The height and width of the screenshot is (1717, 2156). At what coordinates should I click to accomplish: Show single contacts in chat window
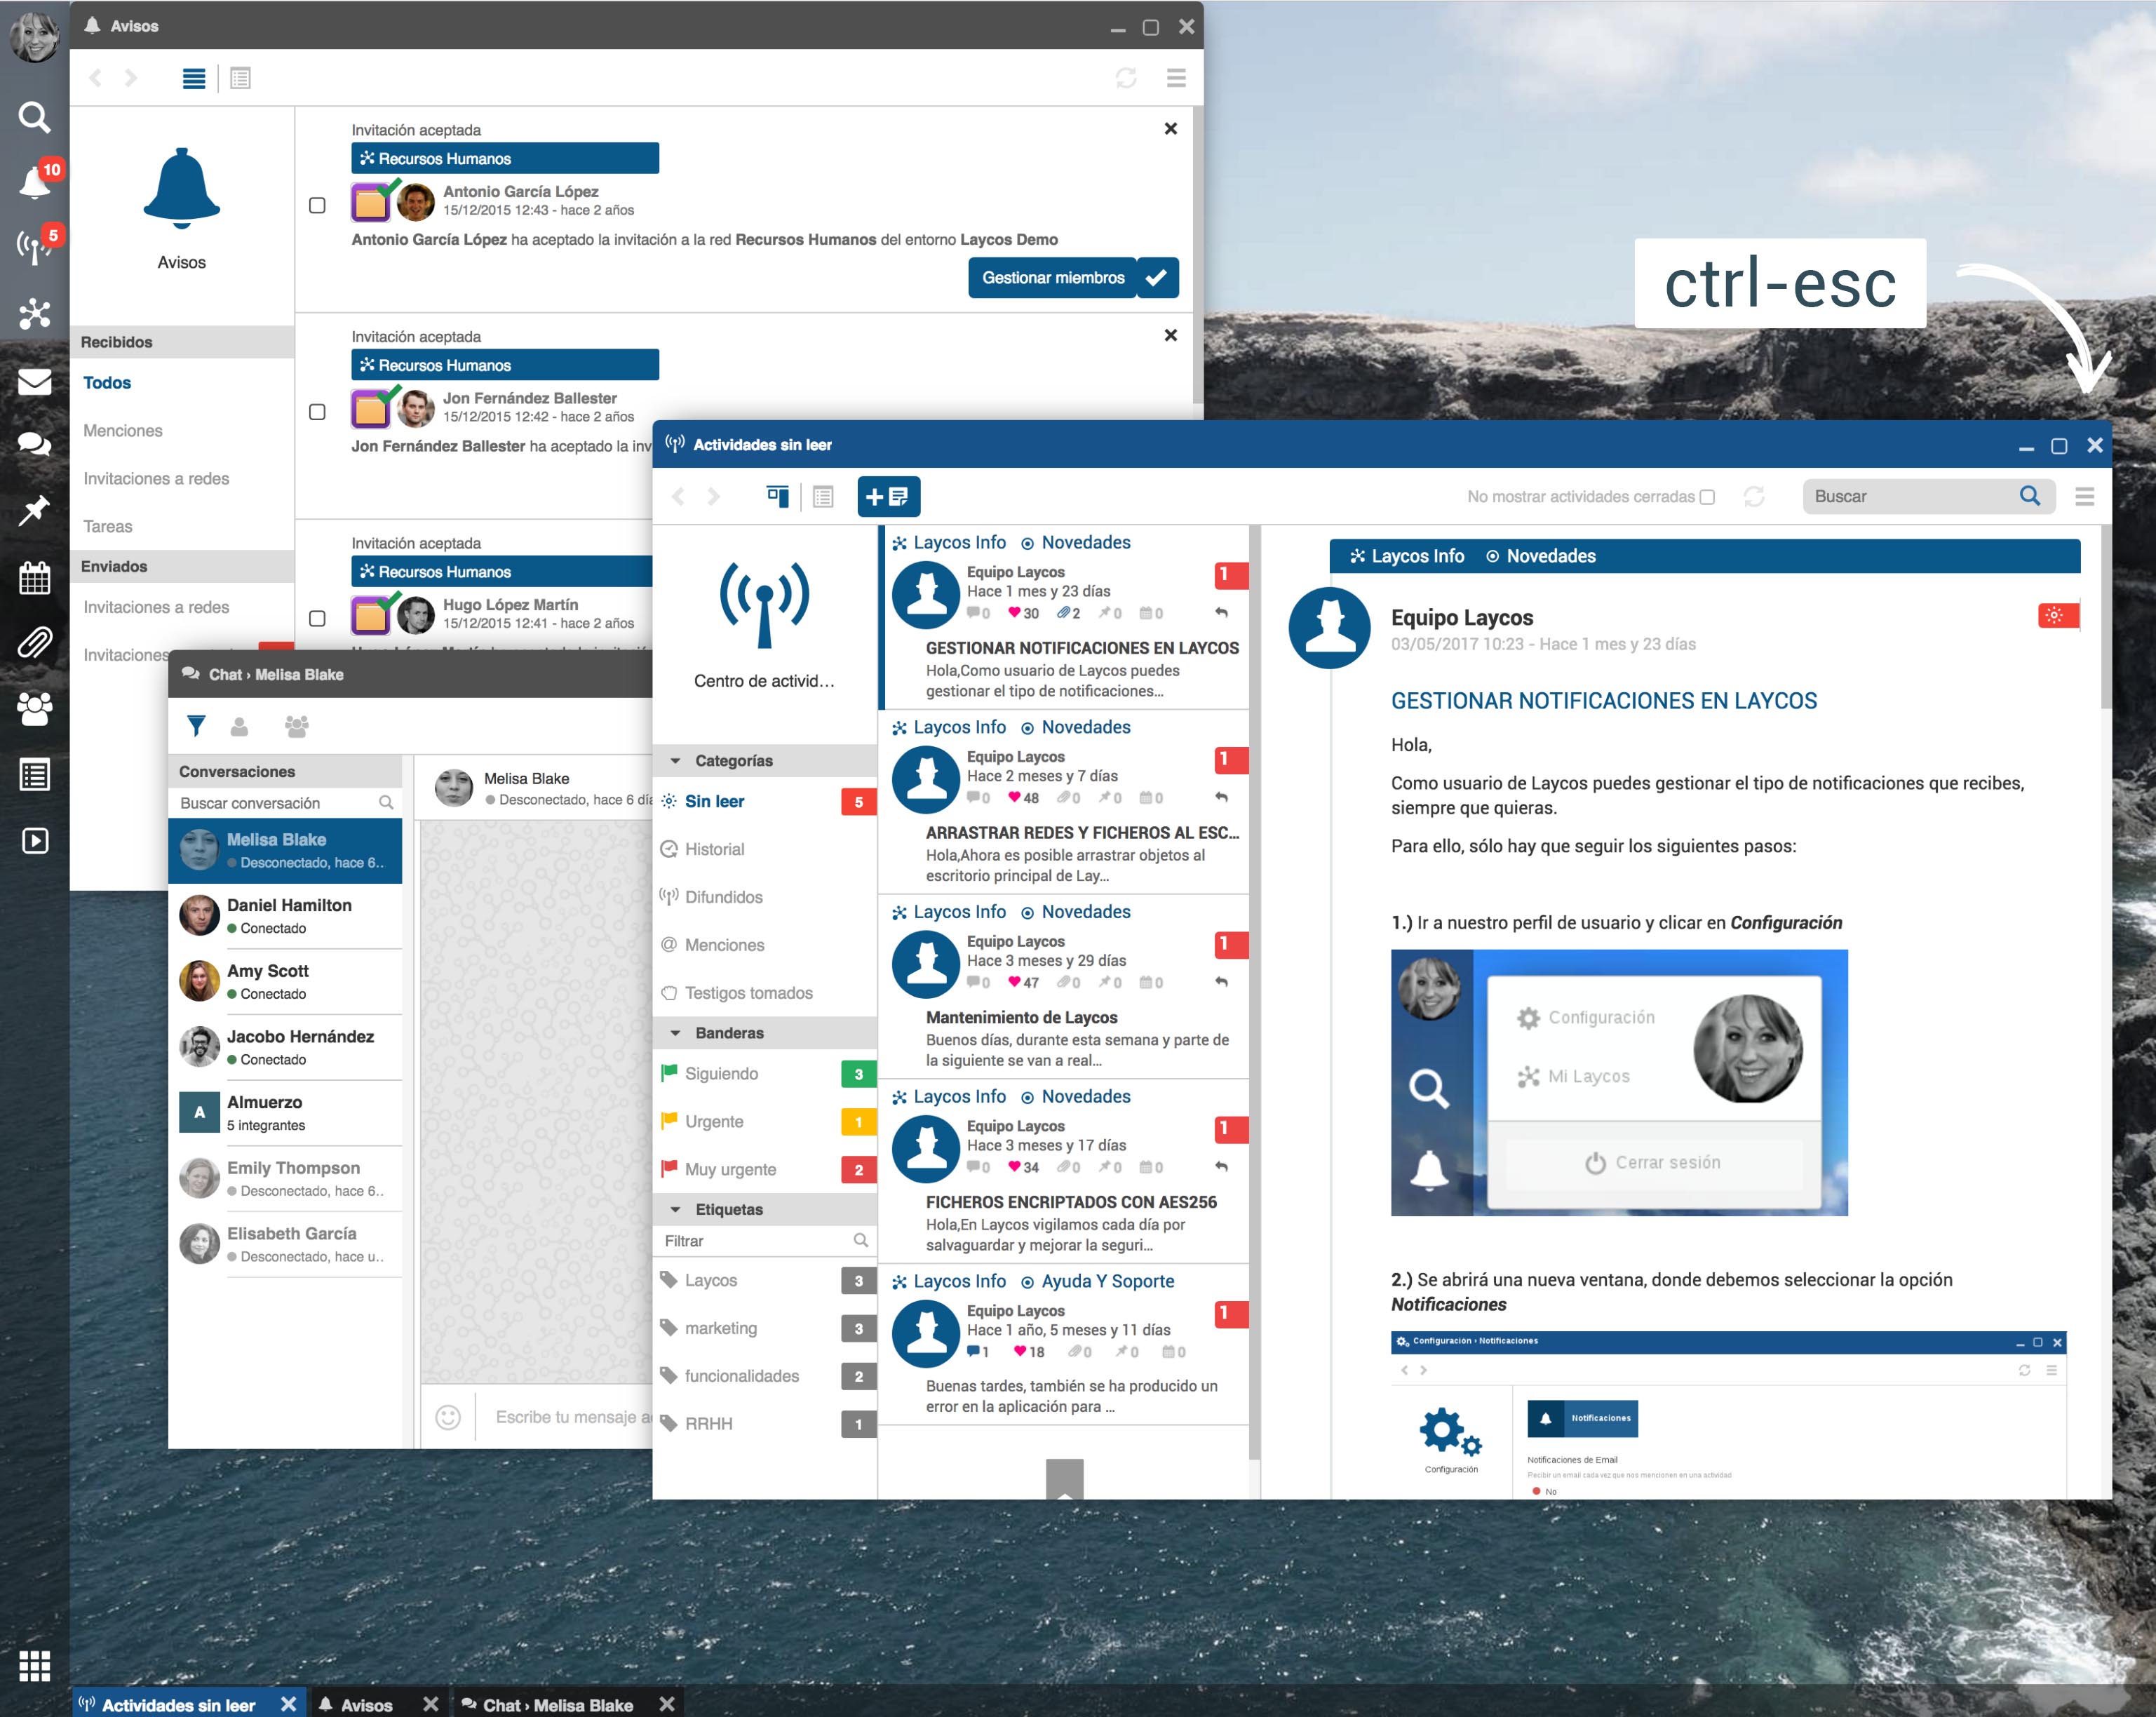click(x=239, y=726)
